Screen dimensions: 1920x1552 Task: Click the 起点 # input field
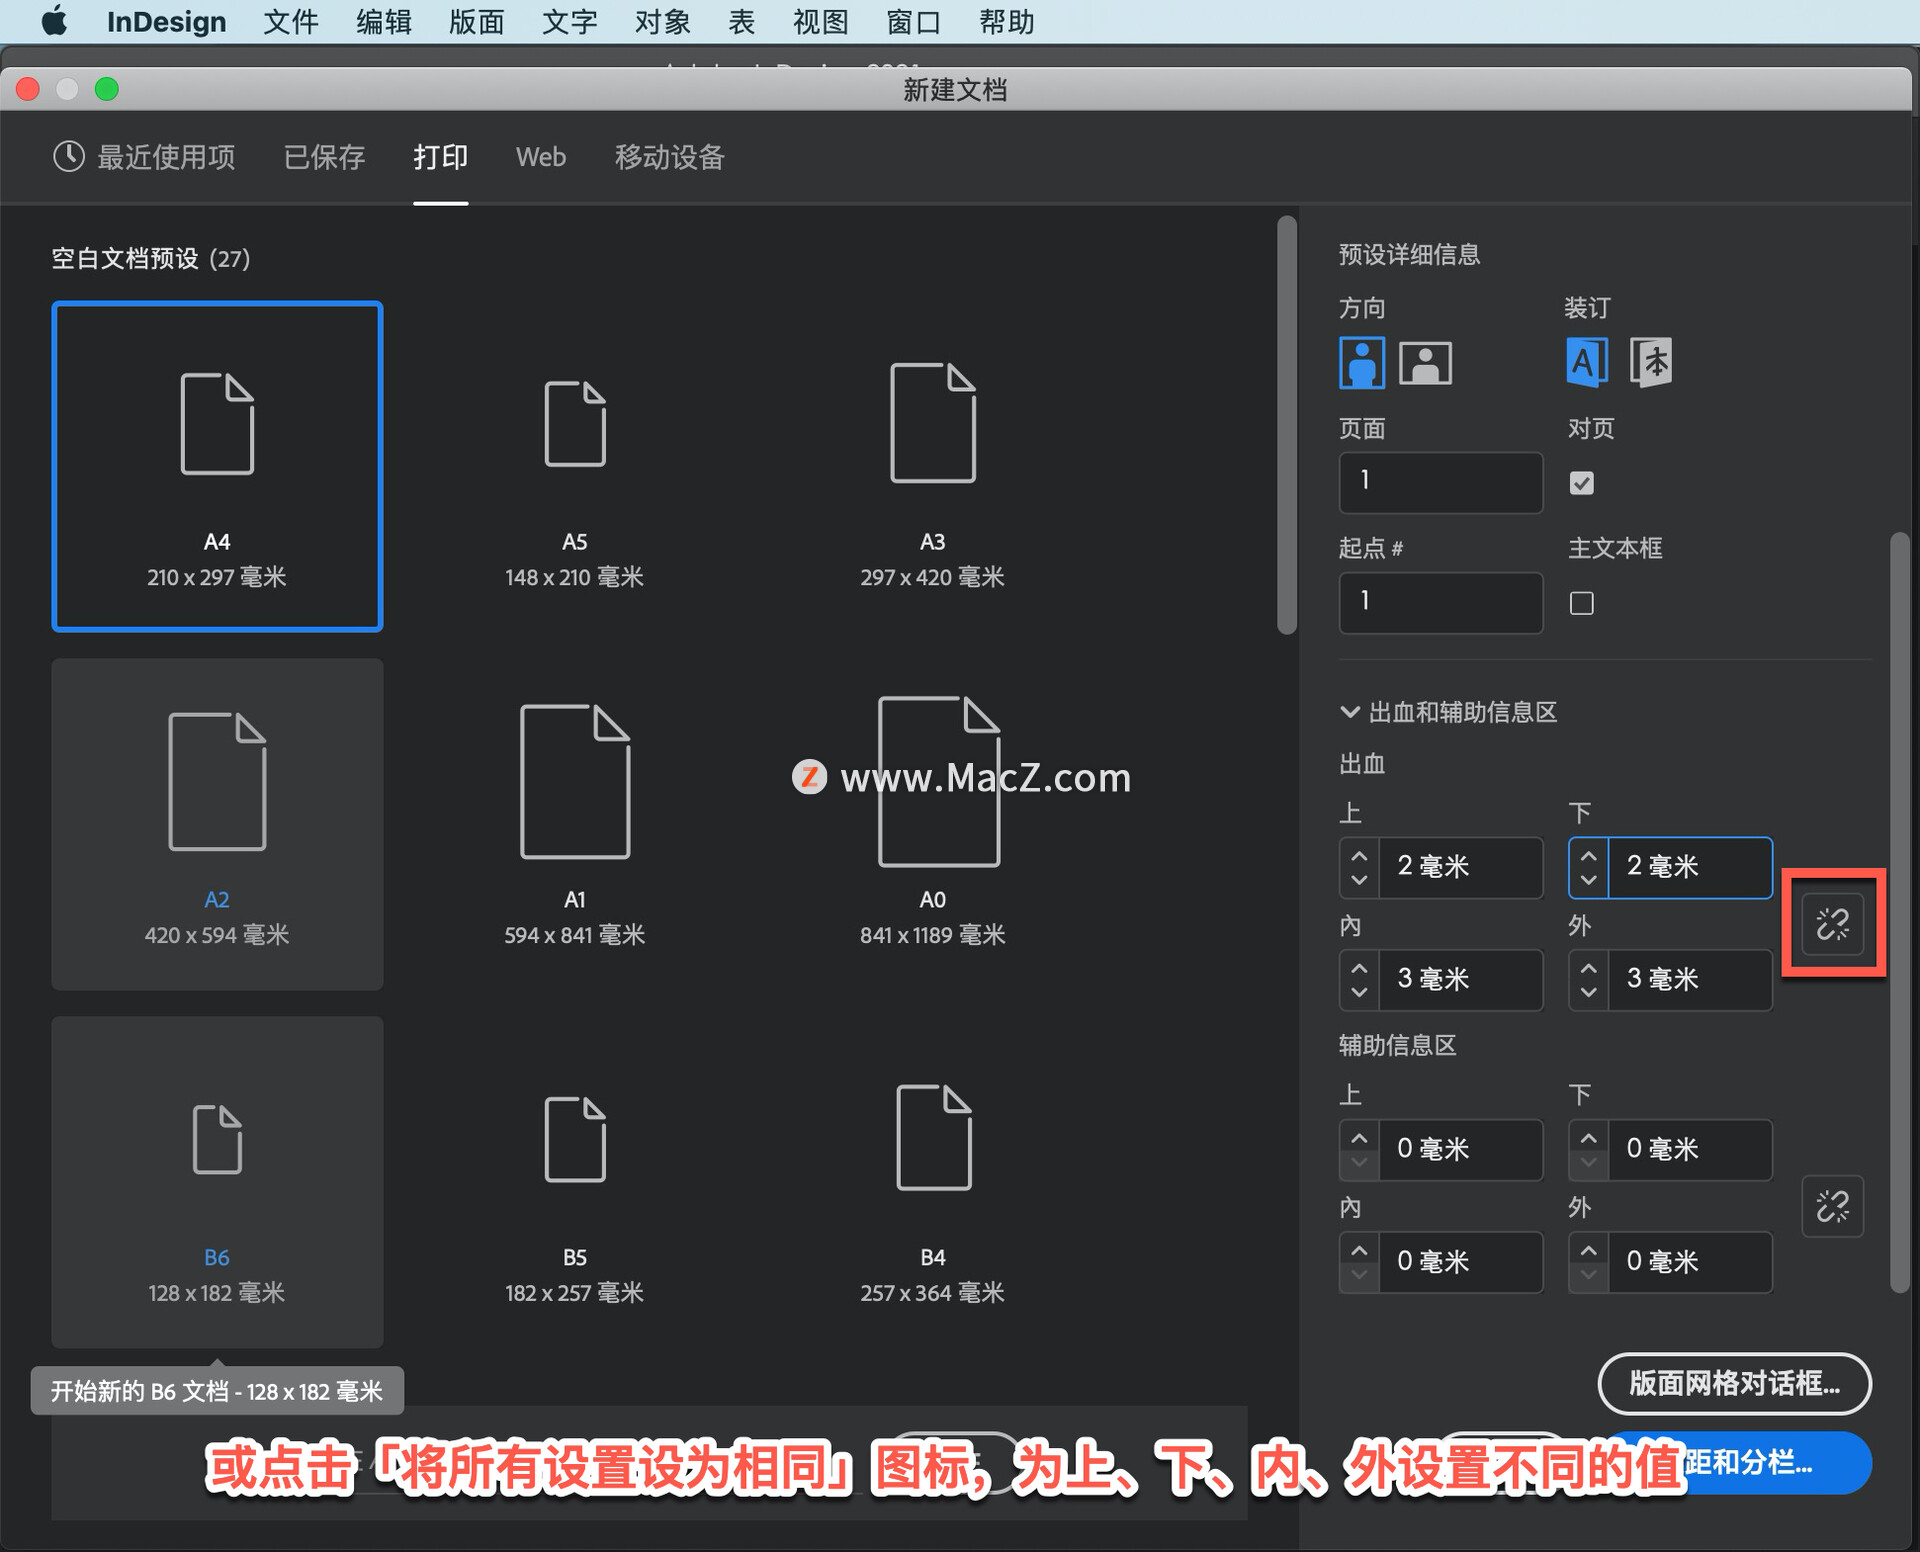coord(1440,602)
